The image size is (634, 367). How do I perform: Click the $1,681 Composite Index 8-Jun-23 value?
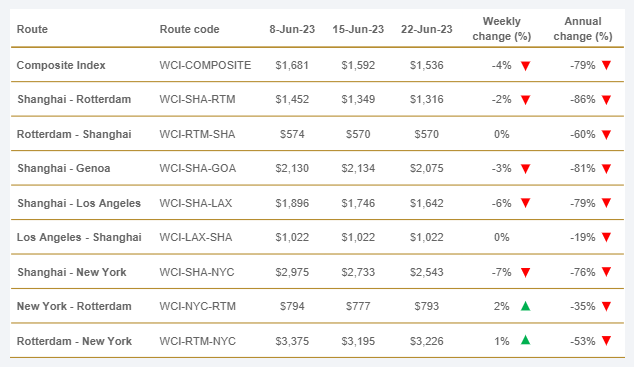click(292, 65)
